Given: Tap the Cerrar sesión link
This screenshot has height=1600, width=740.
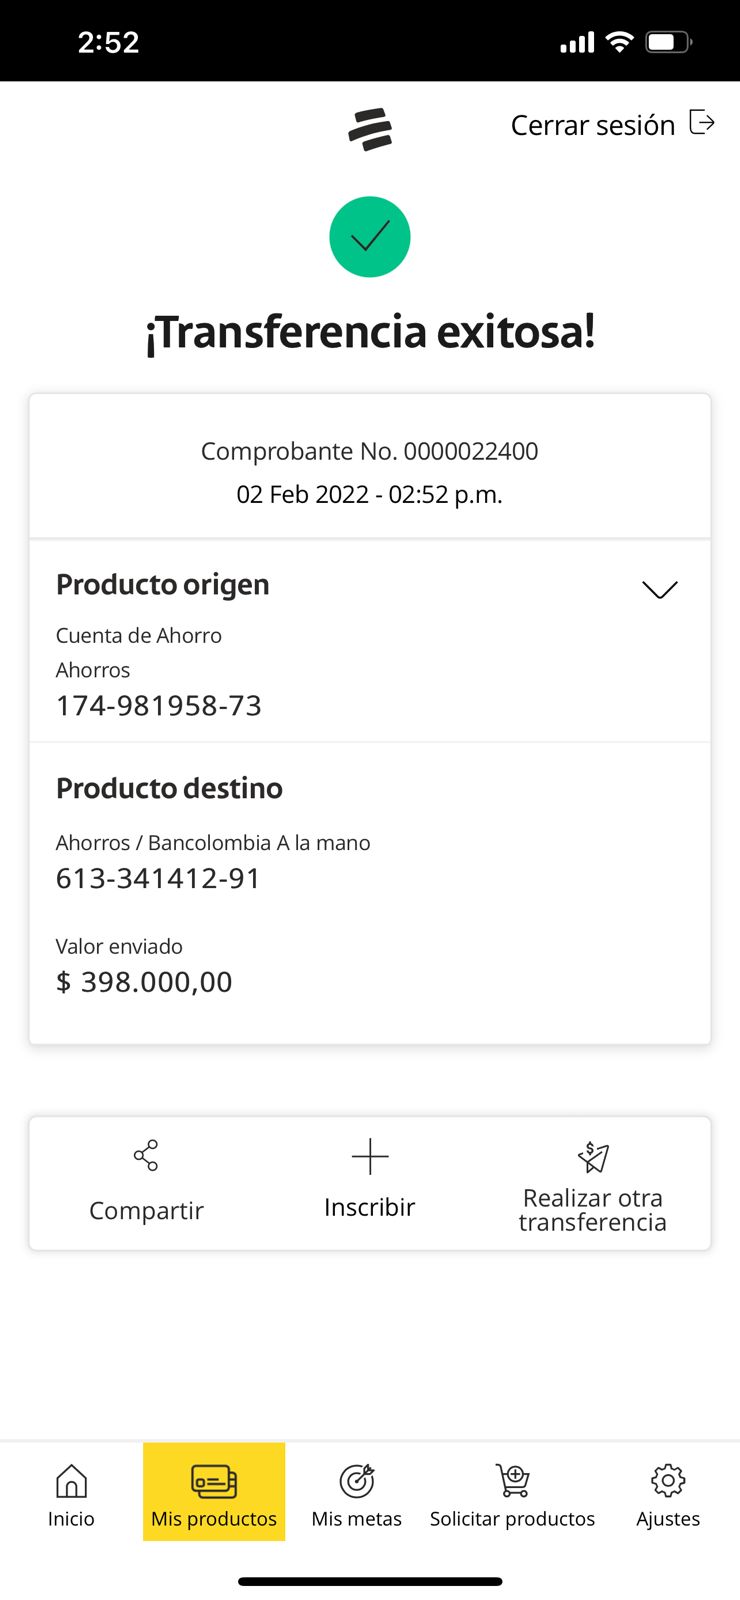Looking at the screenshot, I should point(593,125).
